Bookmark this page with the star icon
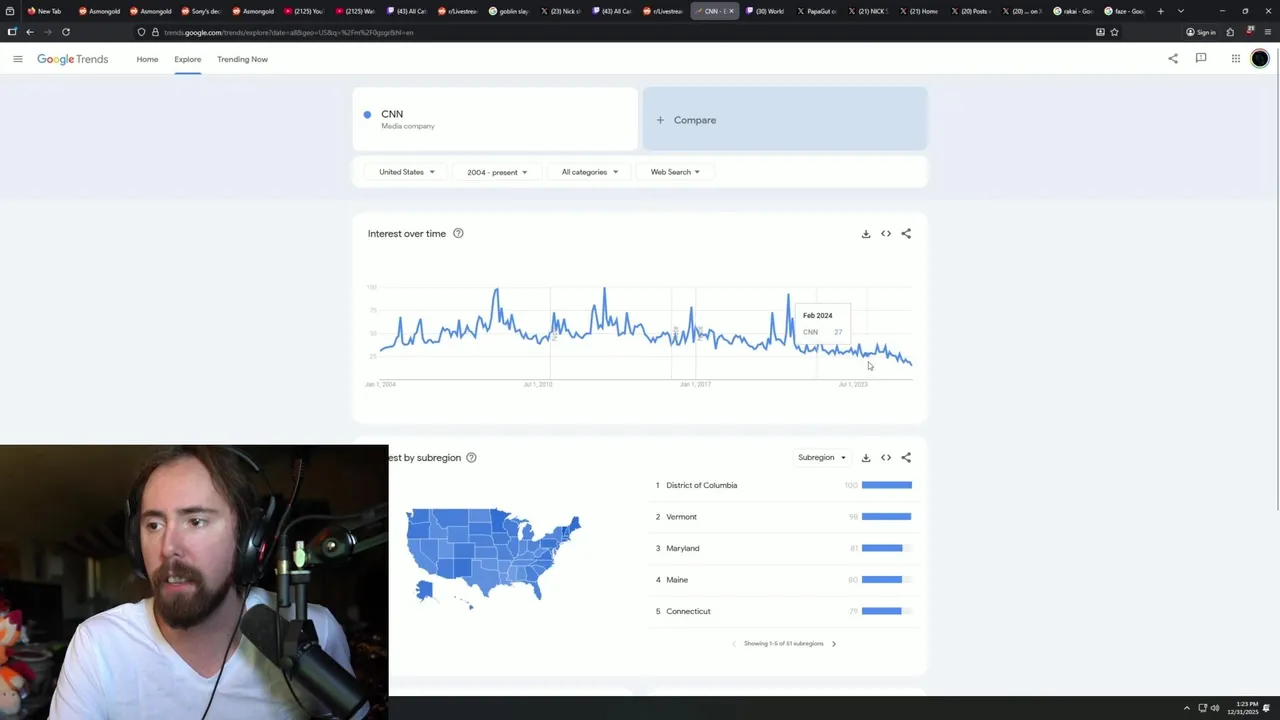 pyautogui.click(x=1114, y=32)
